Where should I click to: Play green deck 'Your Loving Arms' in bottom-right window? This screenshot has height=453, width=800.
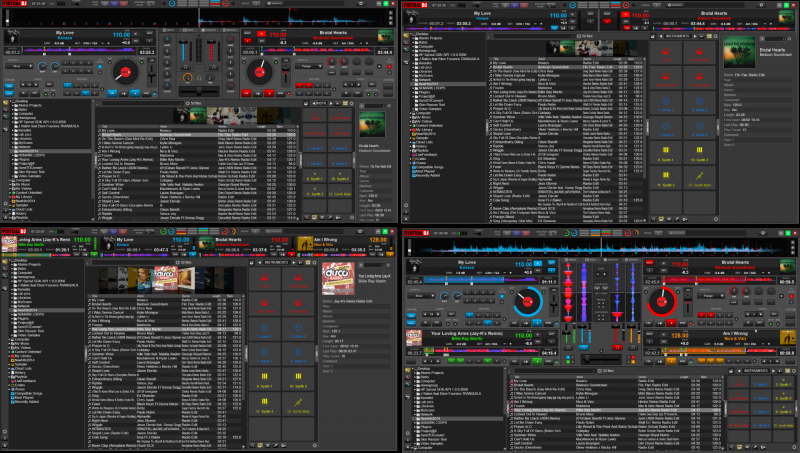(537, 361)
